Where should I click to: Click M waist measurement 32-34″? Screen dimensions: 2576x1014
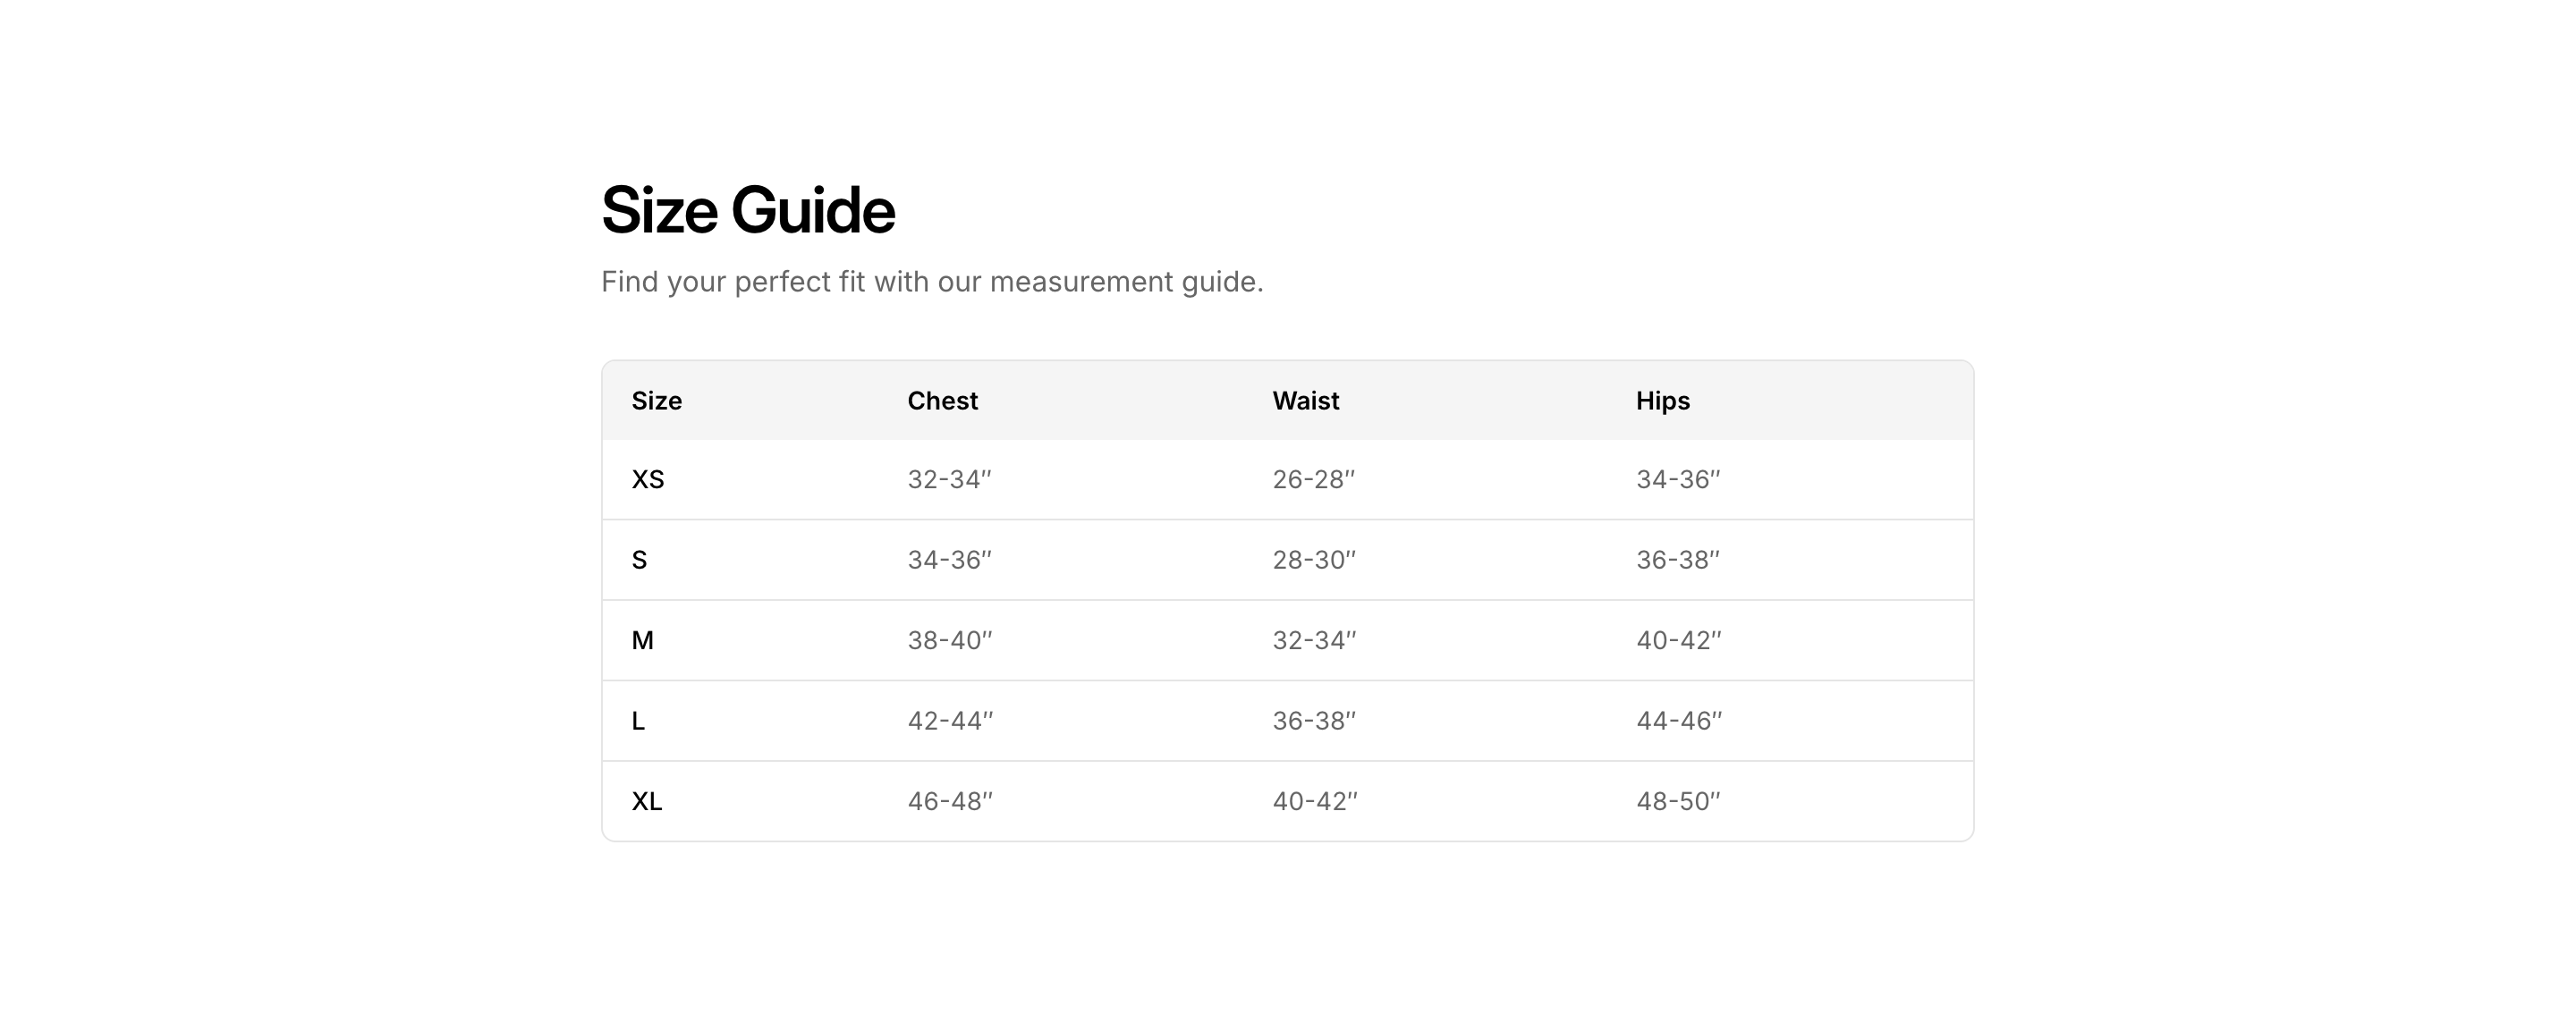point(1314,641)
